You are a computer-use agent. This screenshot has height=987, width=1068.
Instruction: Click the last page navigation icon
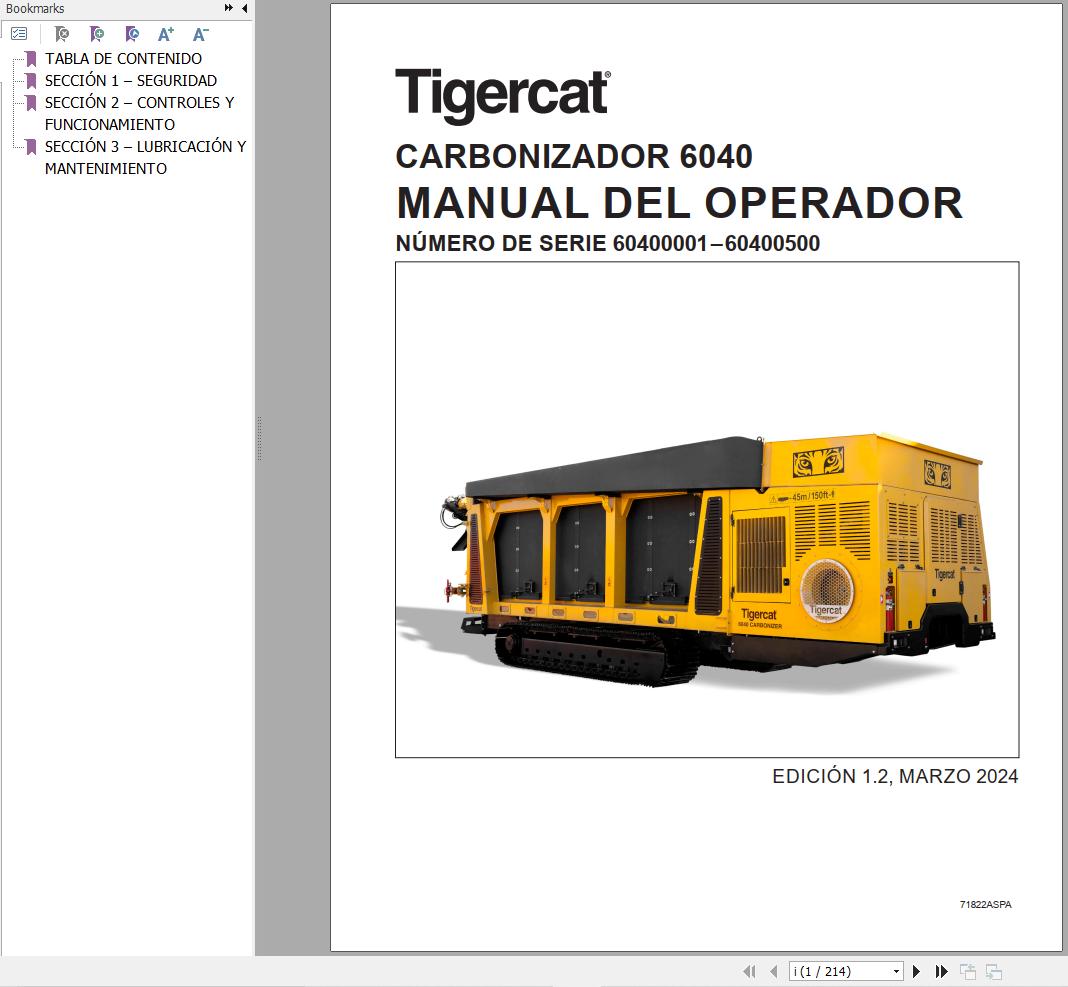(941, 970)
